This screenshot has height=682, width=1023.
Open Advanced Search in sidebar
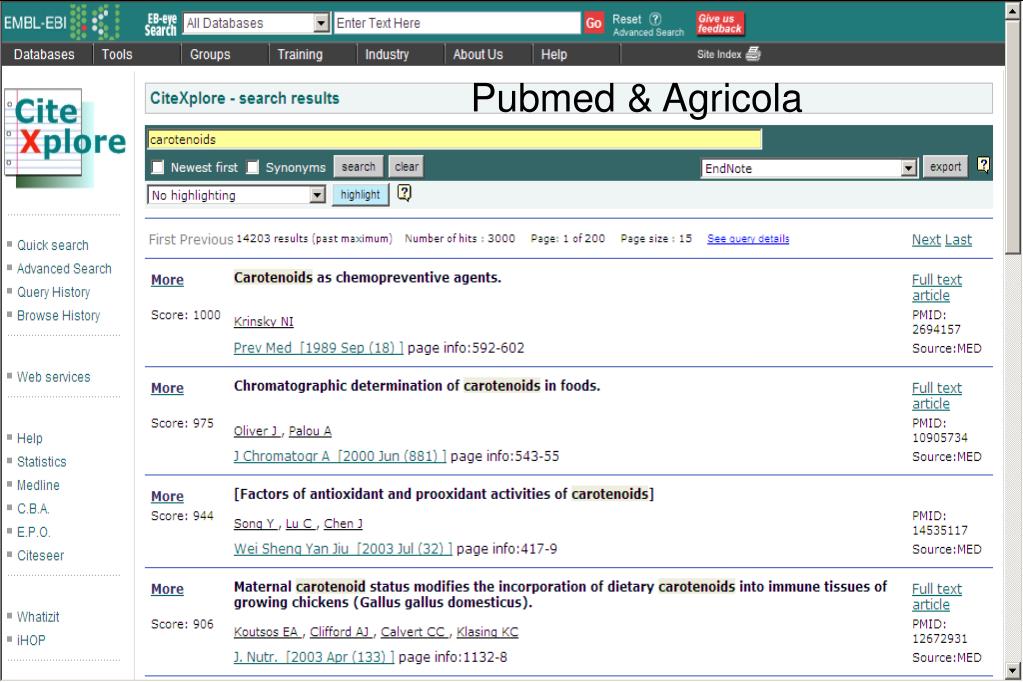pos(64,269)
